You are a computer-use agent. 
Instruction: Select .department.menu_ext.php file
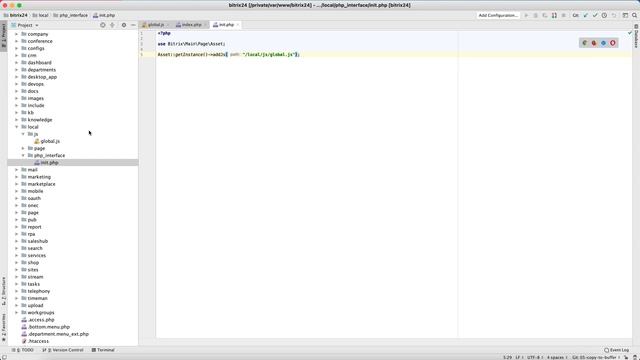pos(55,334)
